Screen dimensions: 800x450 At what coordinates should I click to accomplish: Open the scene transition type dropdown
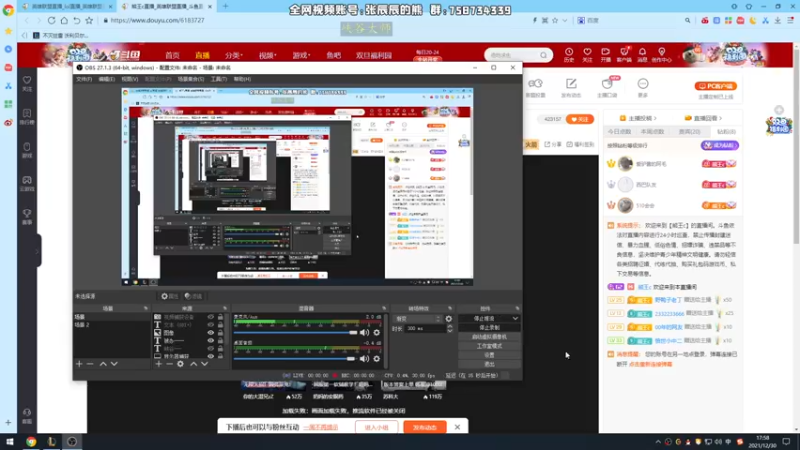[x=418, y=319]
